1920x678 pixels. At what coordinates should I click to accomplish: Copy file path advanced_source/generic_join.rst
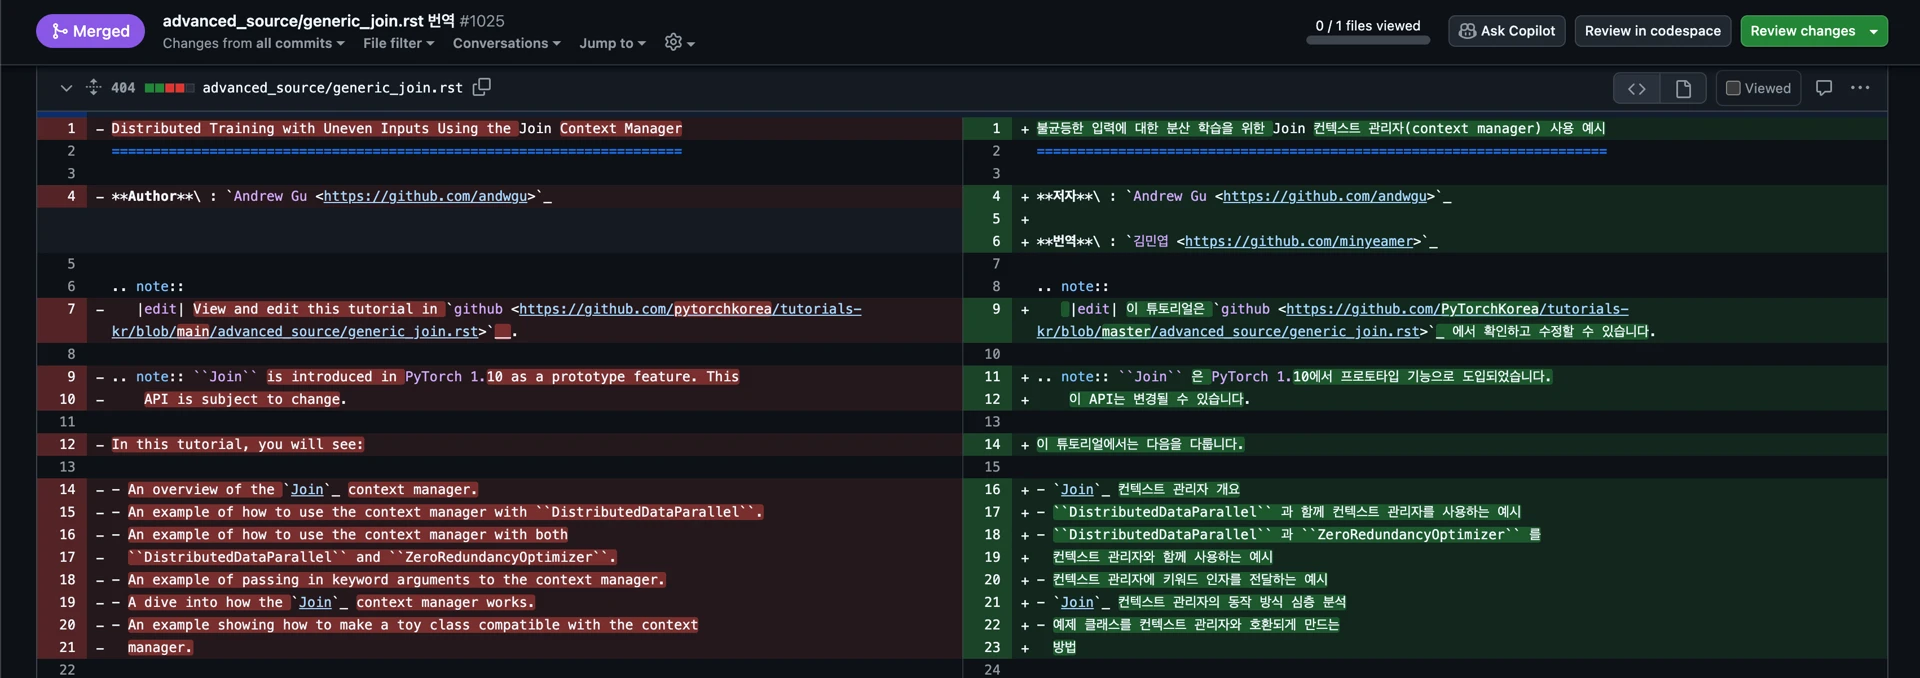(x=482, y=87)
